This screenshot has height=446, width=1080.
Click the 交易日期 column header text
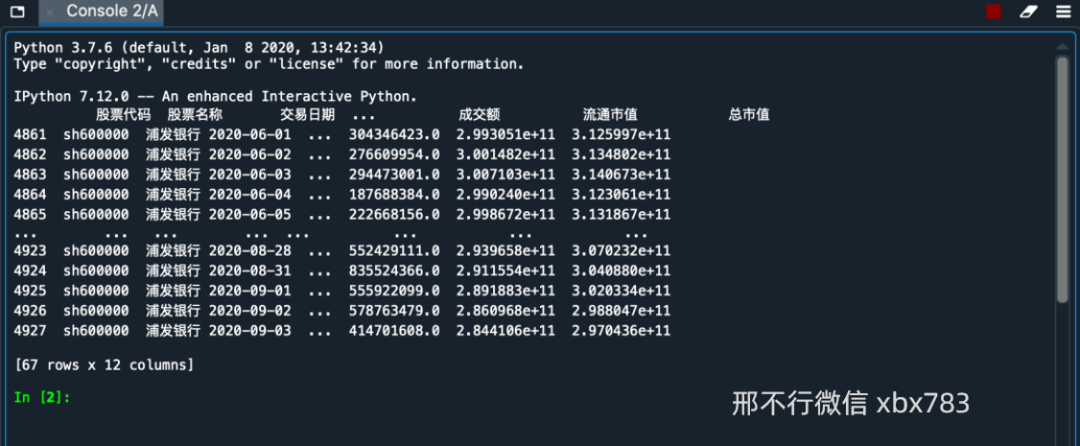point(307,115)
